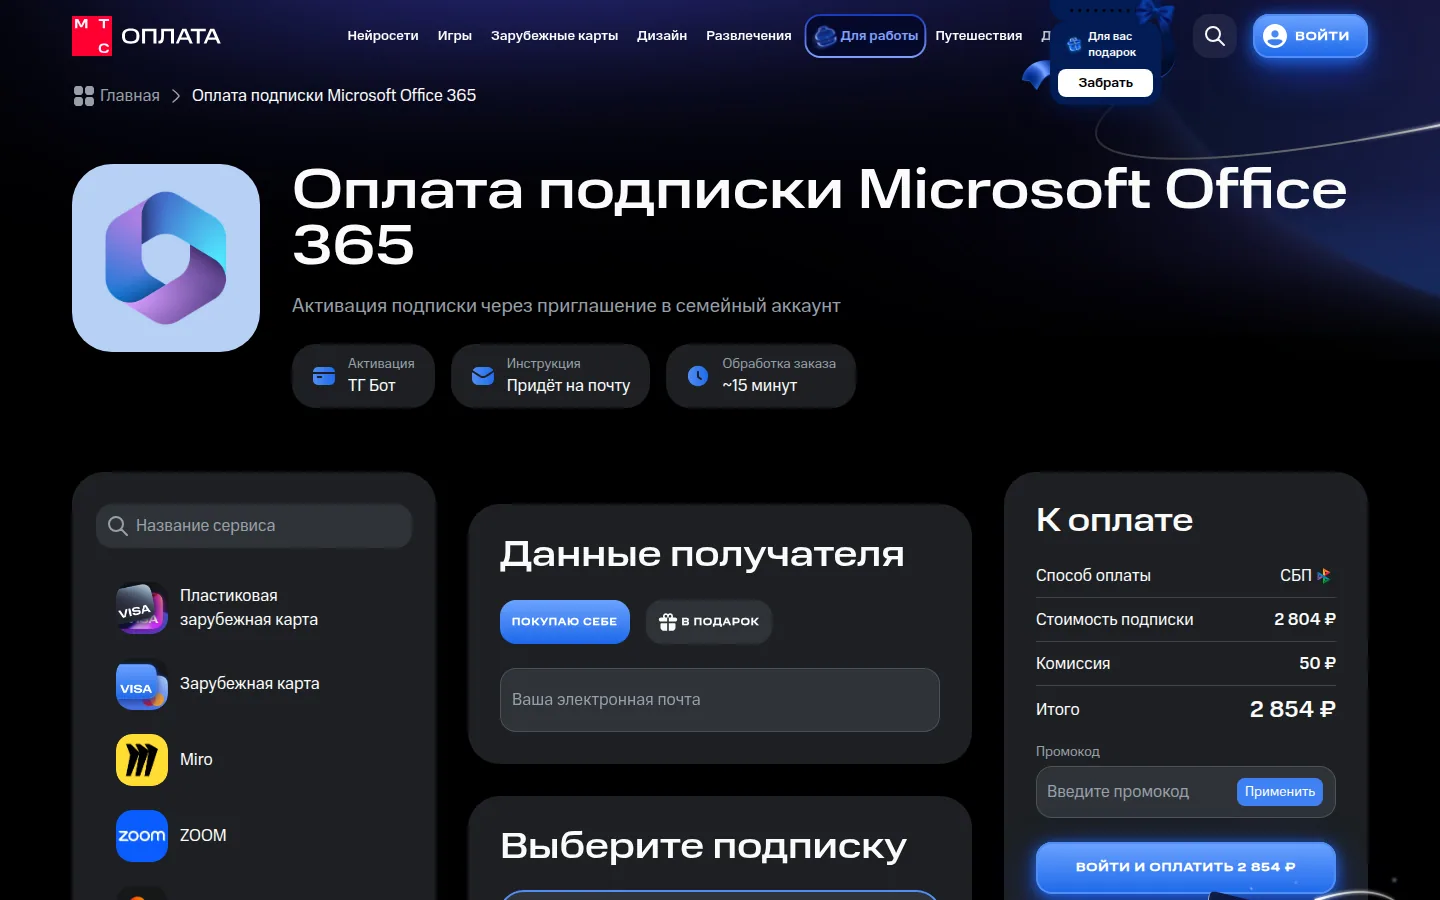1440x900 pixels.
Task: Click the gift icon in В подарок button
Action: point(668,622)
